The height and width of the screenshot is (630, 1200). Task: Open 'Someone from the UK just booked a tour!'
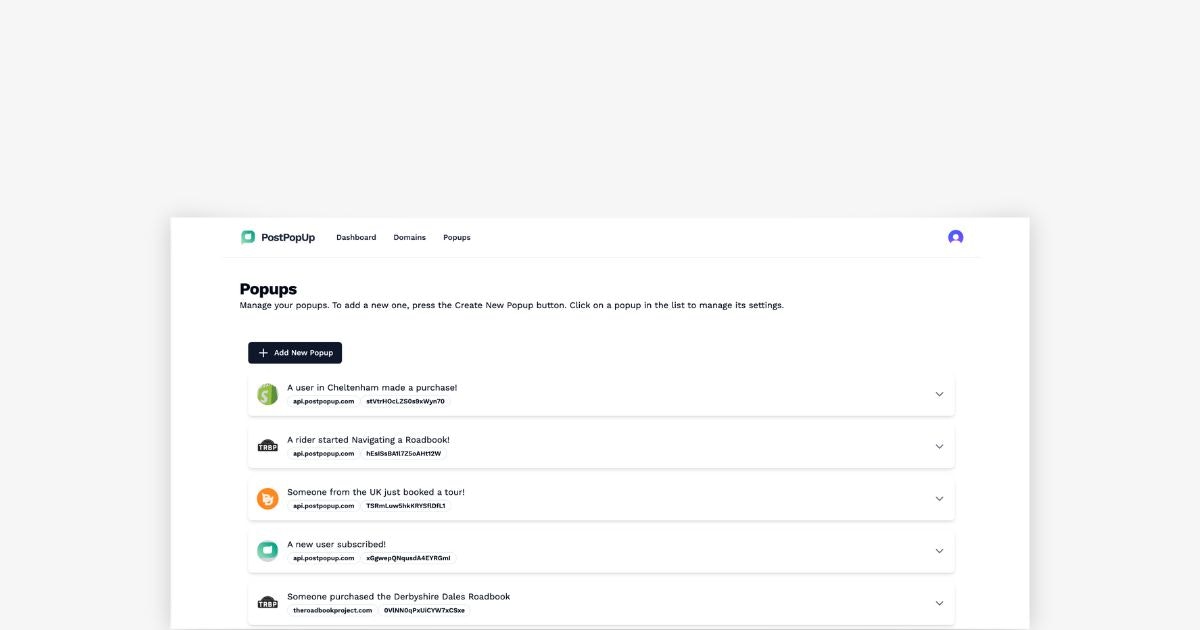point(376,492)
